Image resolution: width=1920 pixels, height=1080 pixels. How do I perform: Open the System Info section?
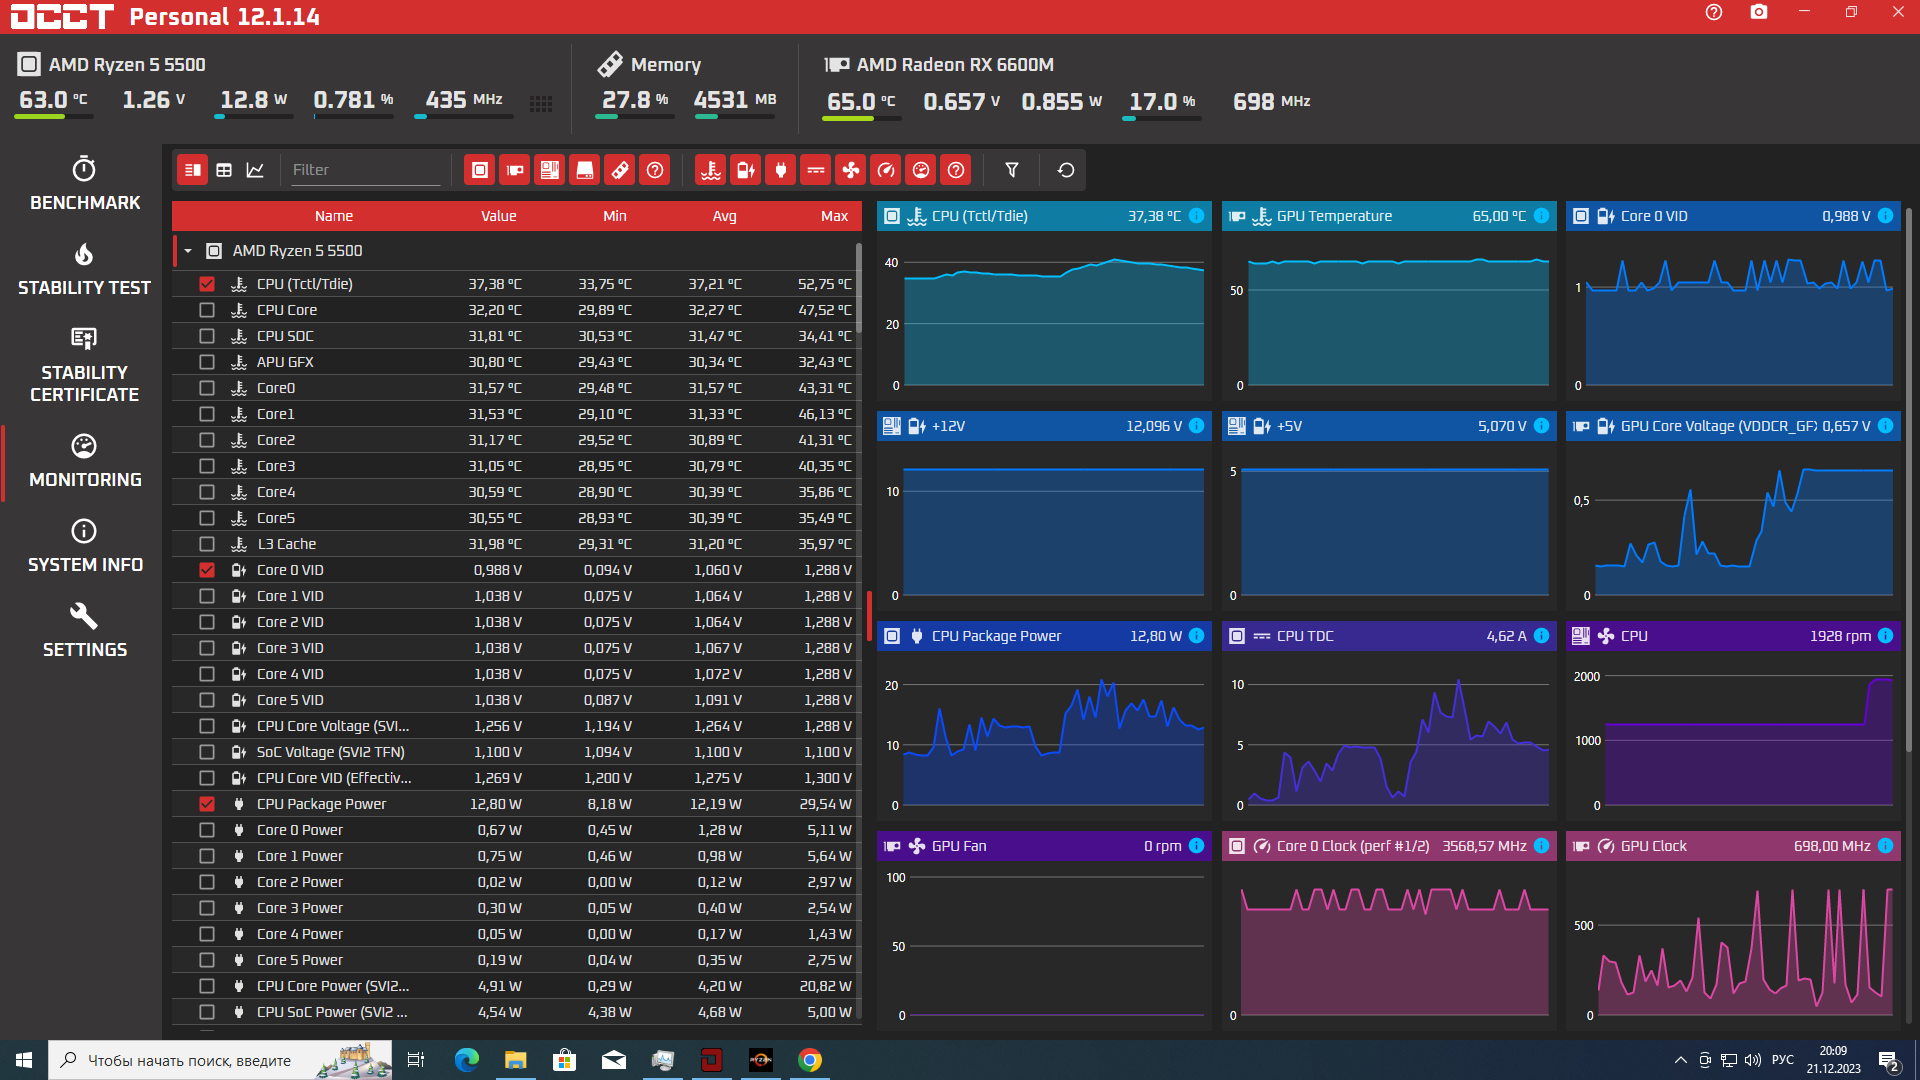point(85,547)
